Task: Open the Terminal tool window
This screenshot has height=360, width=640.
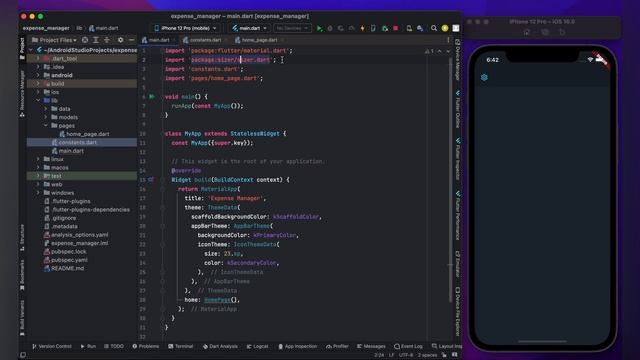Action: [180, 346]
